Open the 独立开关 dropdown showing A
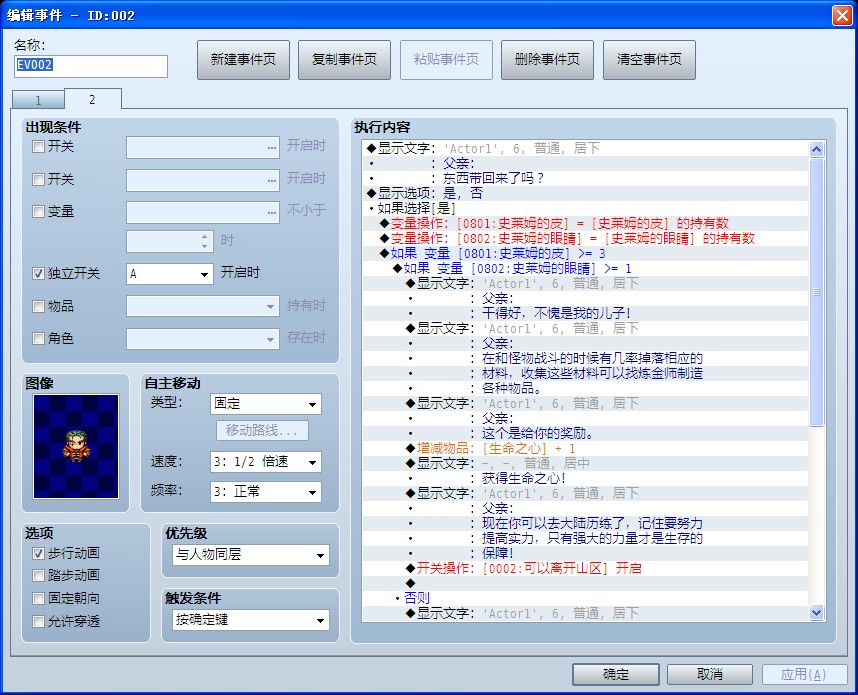858x695 pixels. (170, 274)
